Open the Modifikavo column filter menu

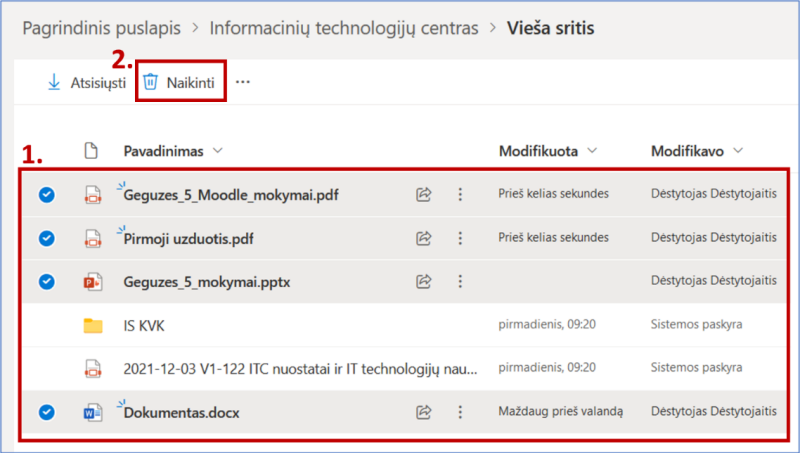click(738, 151)
